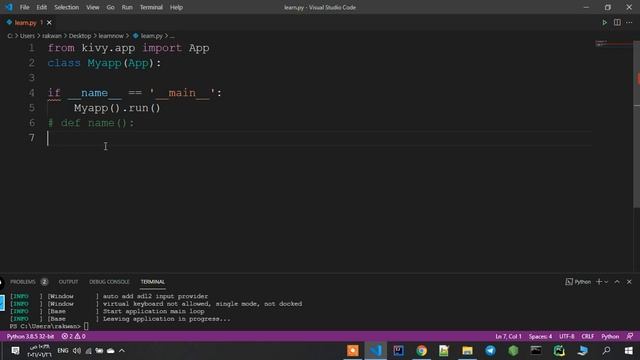Open the View menu

93,7
